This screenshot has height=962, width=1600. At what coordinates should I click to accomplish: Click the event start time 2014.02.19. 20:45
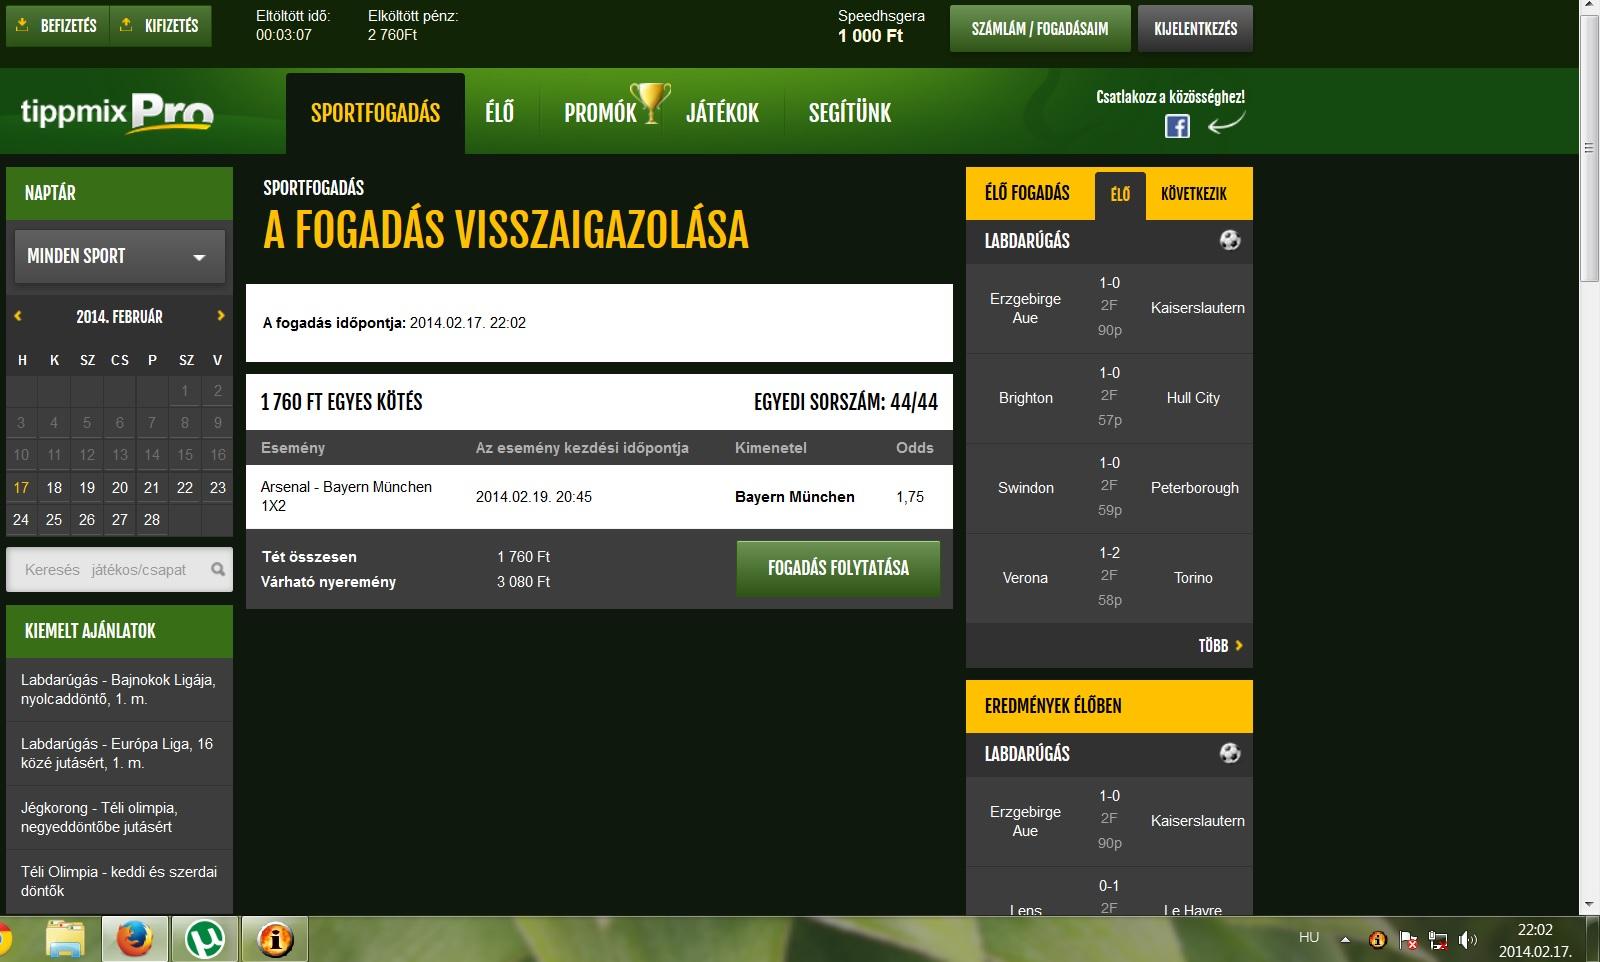[x=534, y=497]
